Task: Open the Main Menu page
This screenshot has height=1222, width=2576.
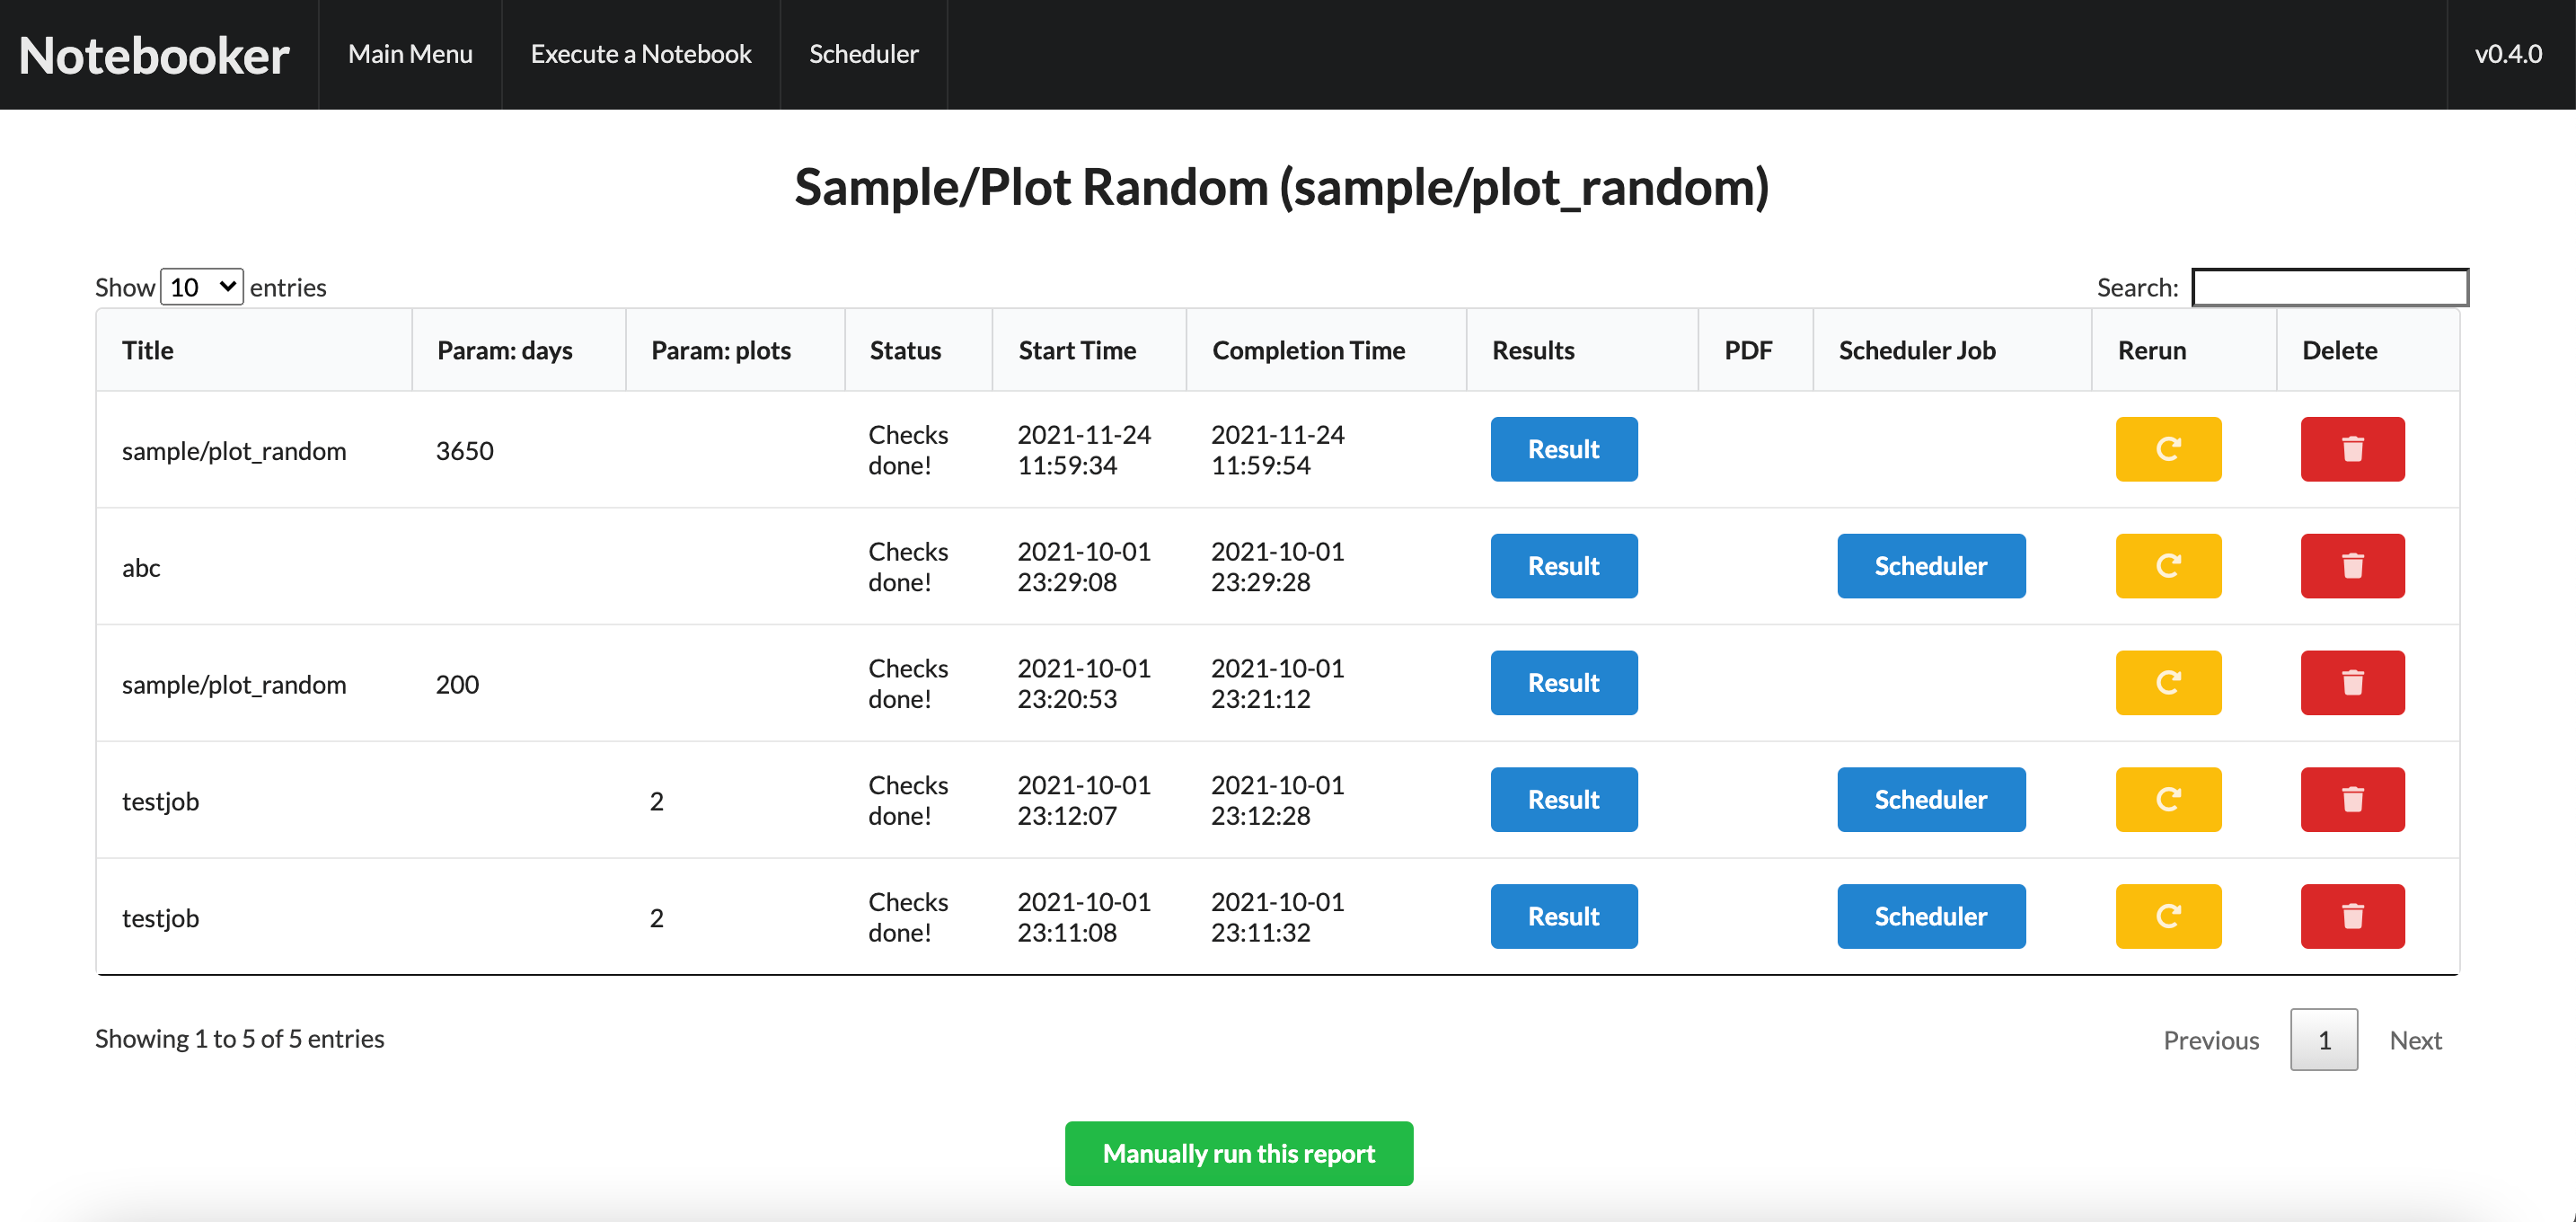Action: (410, 54)
